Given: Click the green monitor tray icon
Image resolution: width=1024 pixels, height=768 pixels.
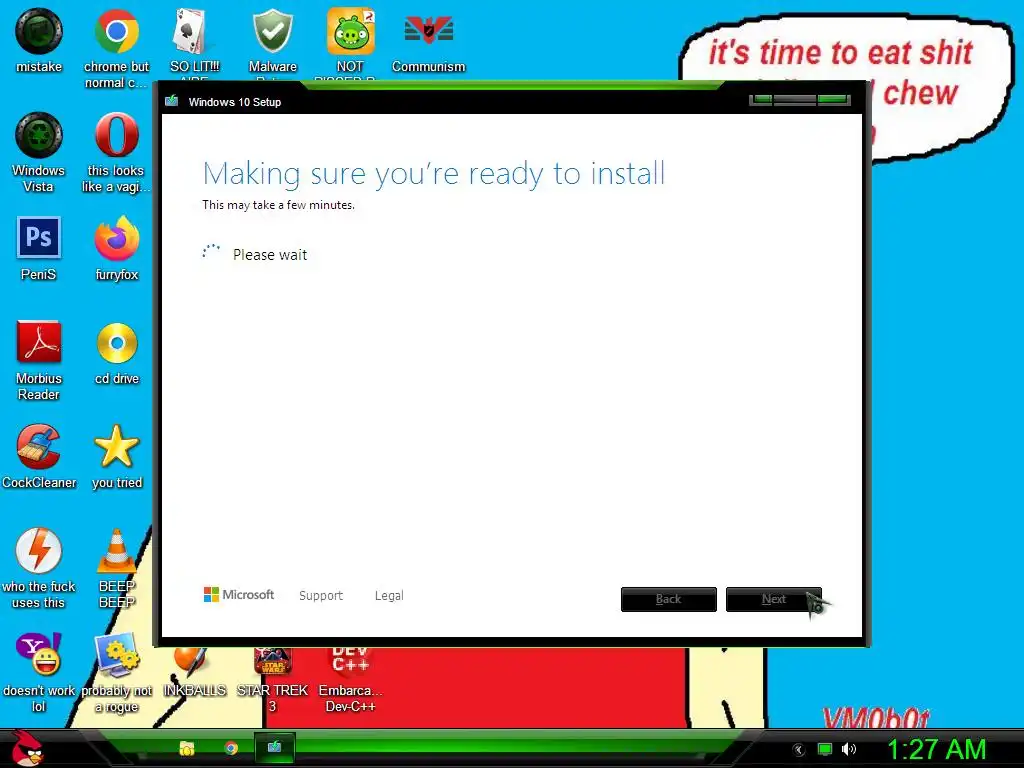Looking at the screenshot, I should [825, 750].
